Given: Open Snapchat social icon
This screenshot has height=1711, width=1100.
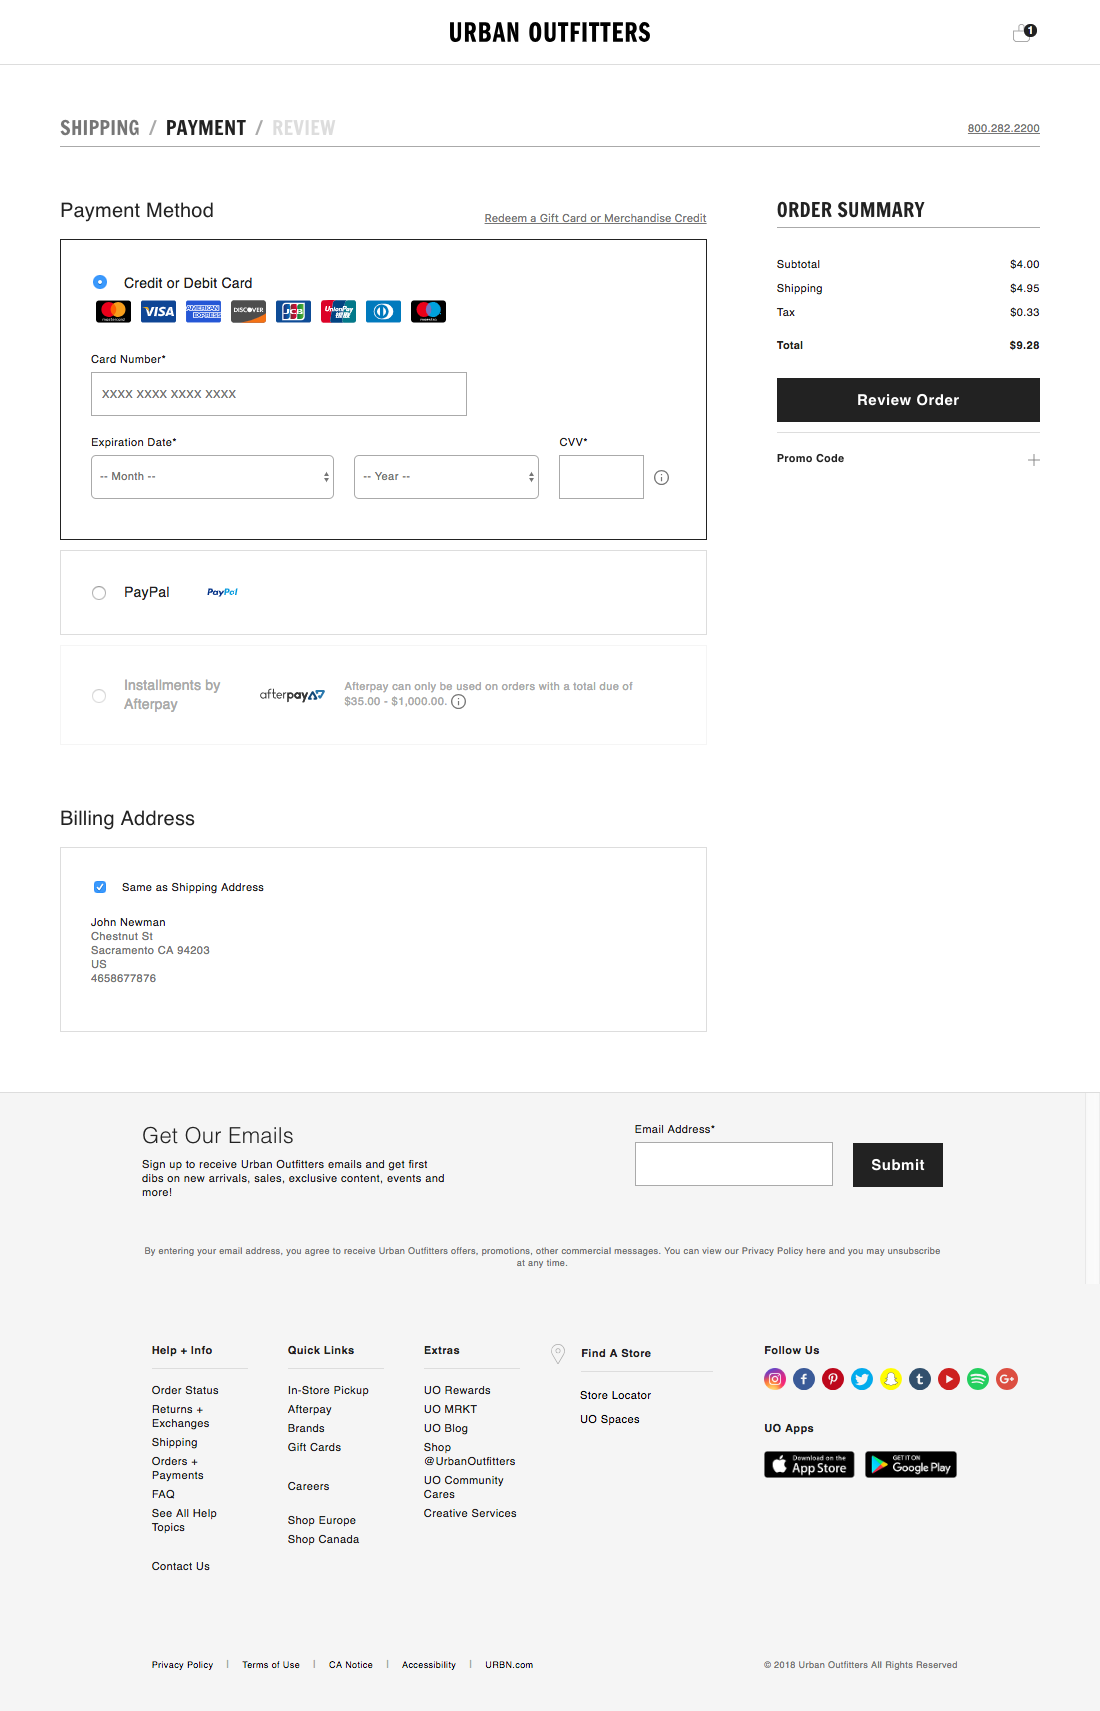Looking at the screenshot, I should (891, 1379).
